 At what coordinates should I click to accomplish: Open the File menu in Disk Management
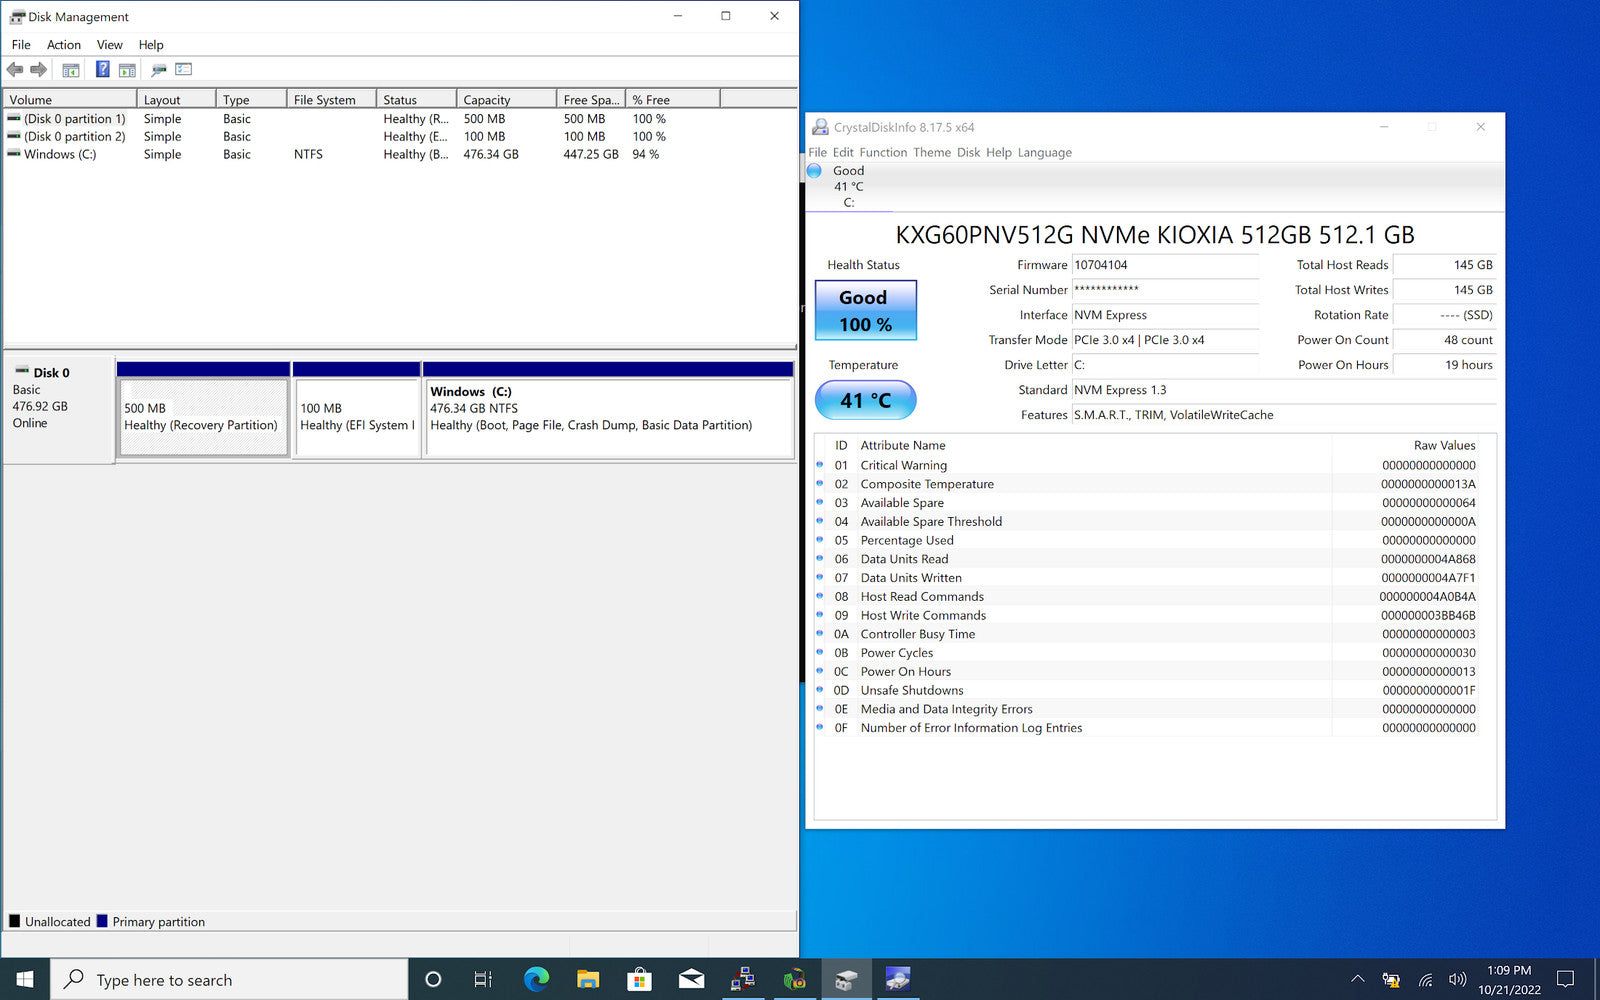point(21,45)
